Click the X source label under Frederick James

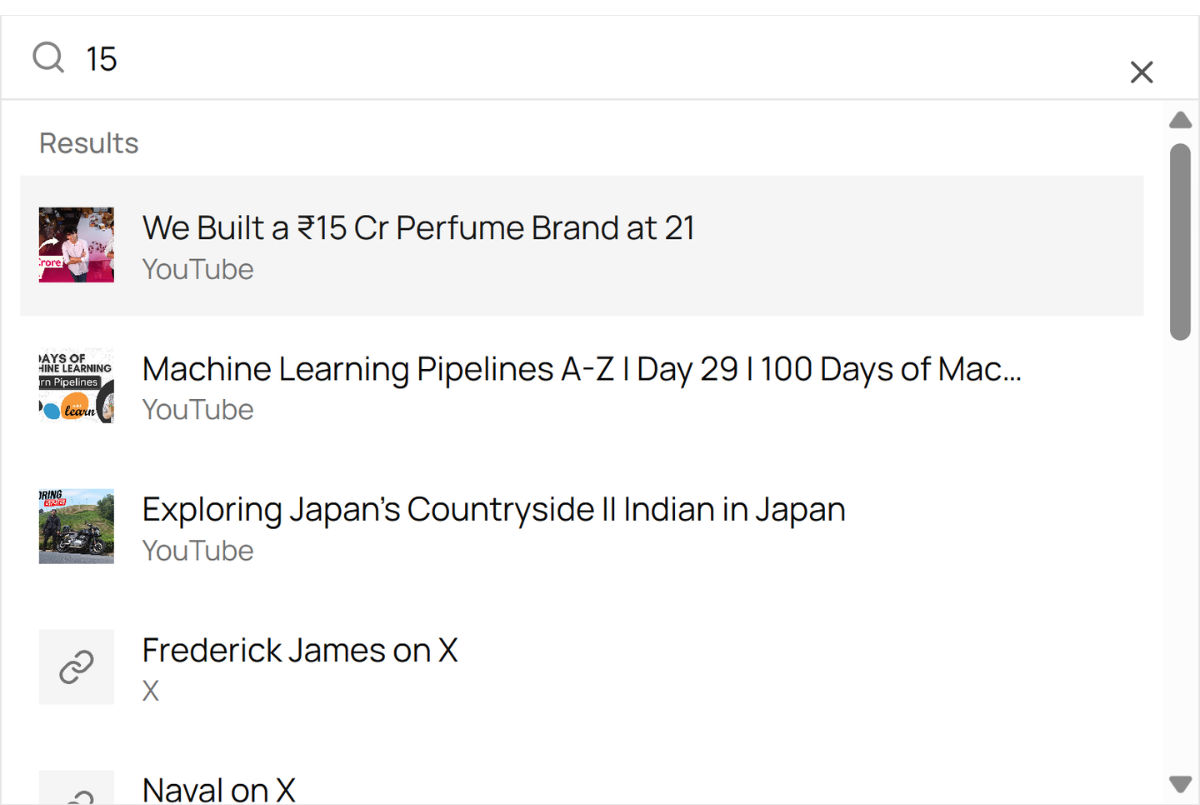tap(151, 691)
